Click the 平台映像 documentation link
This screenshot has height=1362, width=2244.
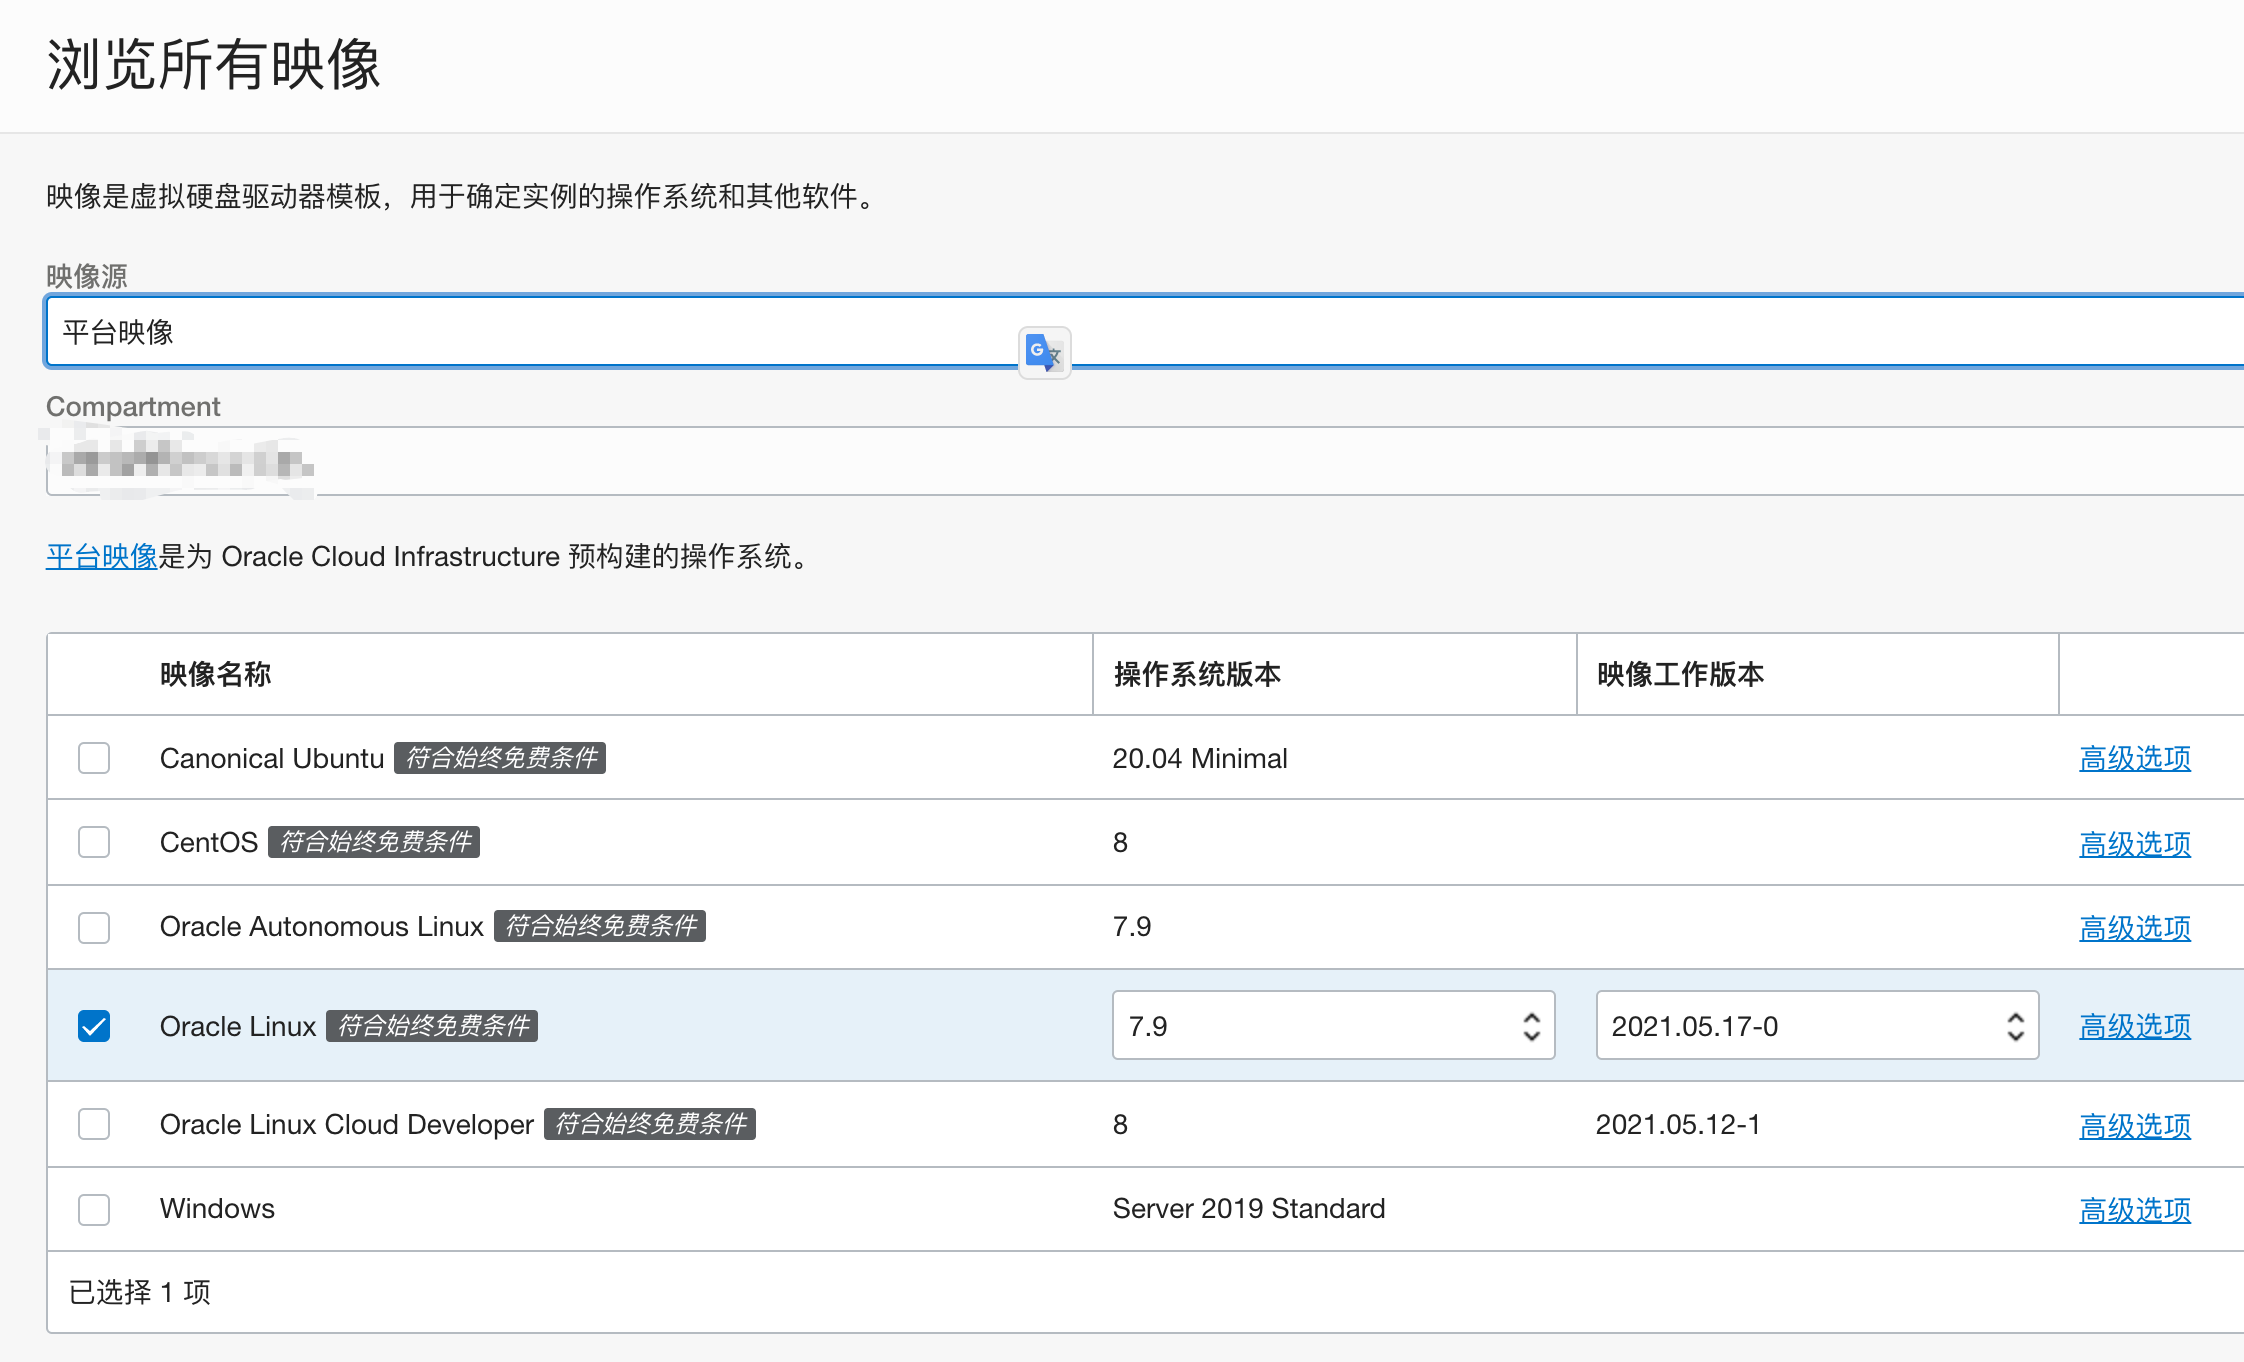coord(102,556)
